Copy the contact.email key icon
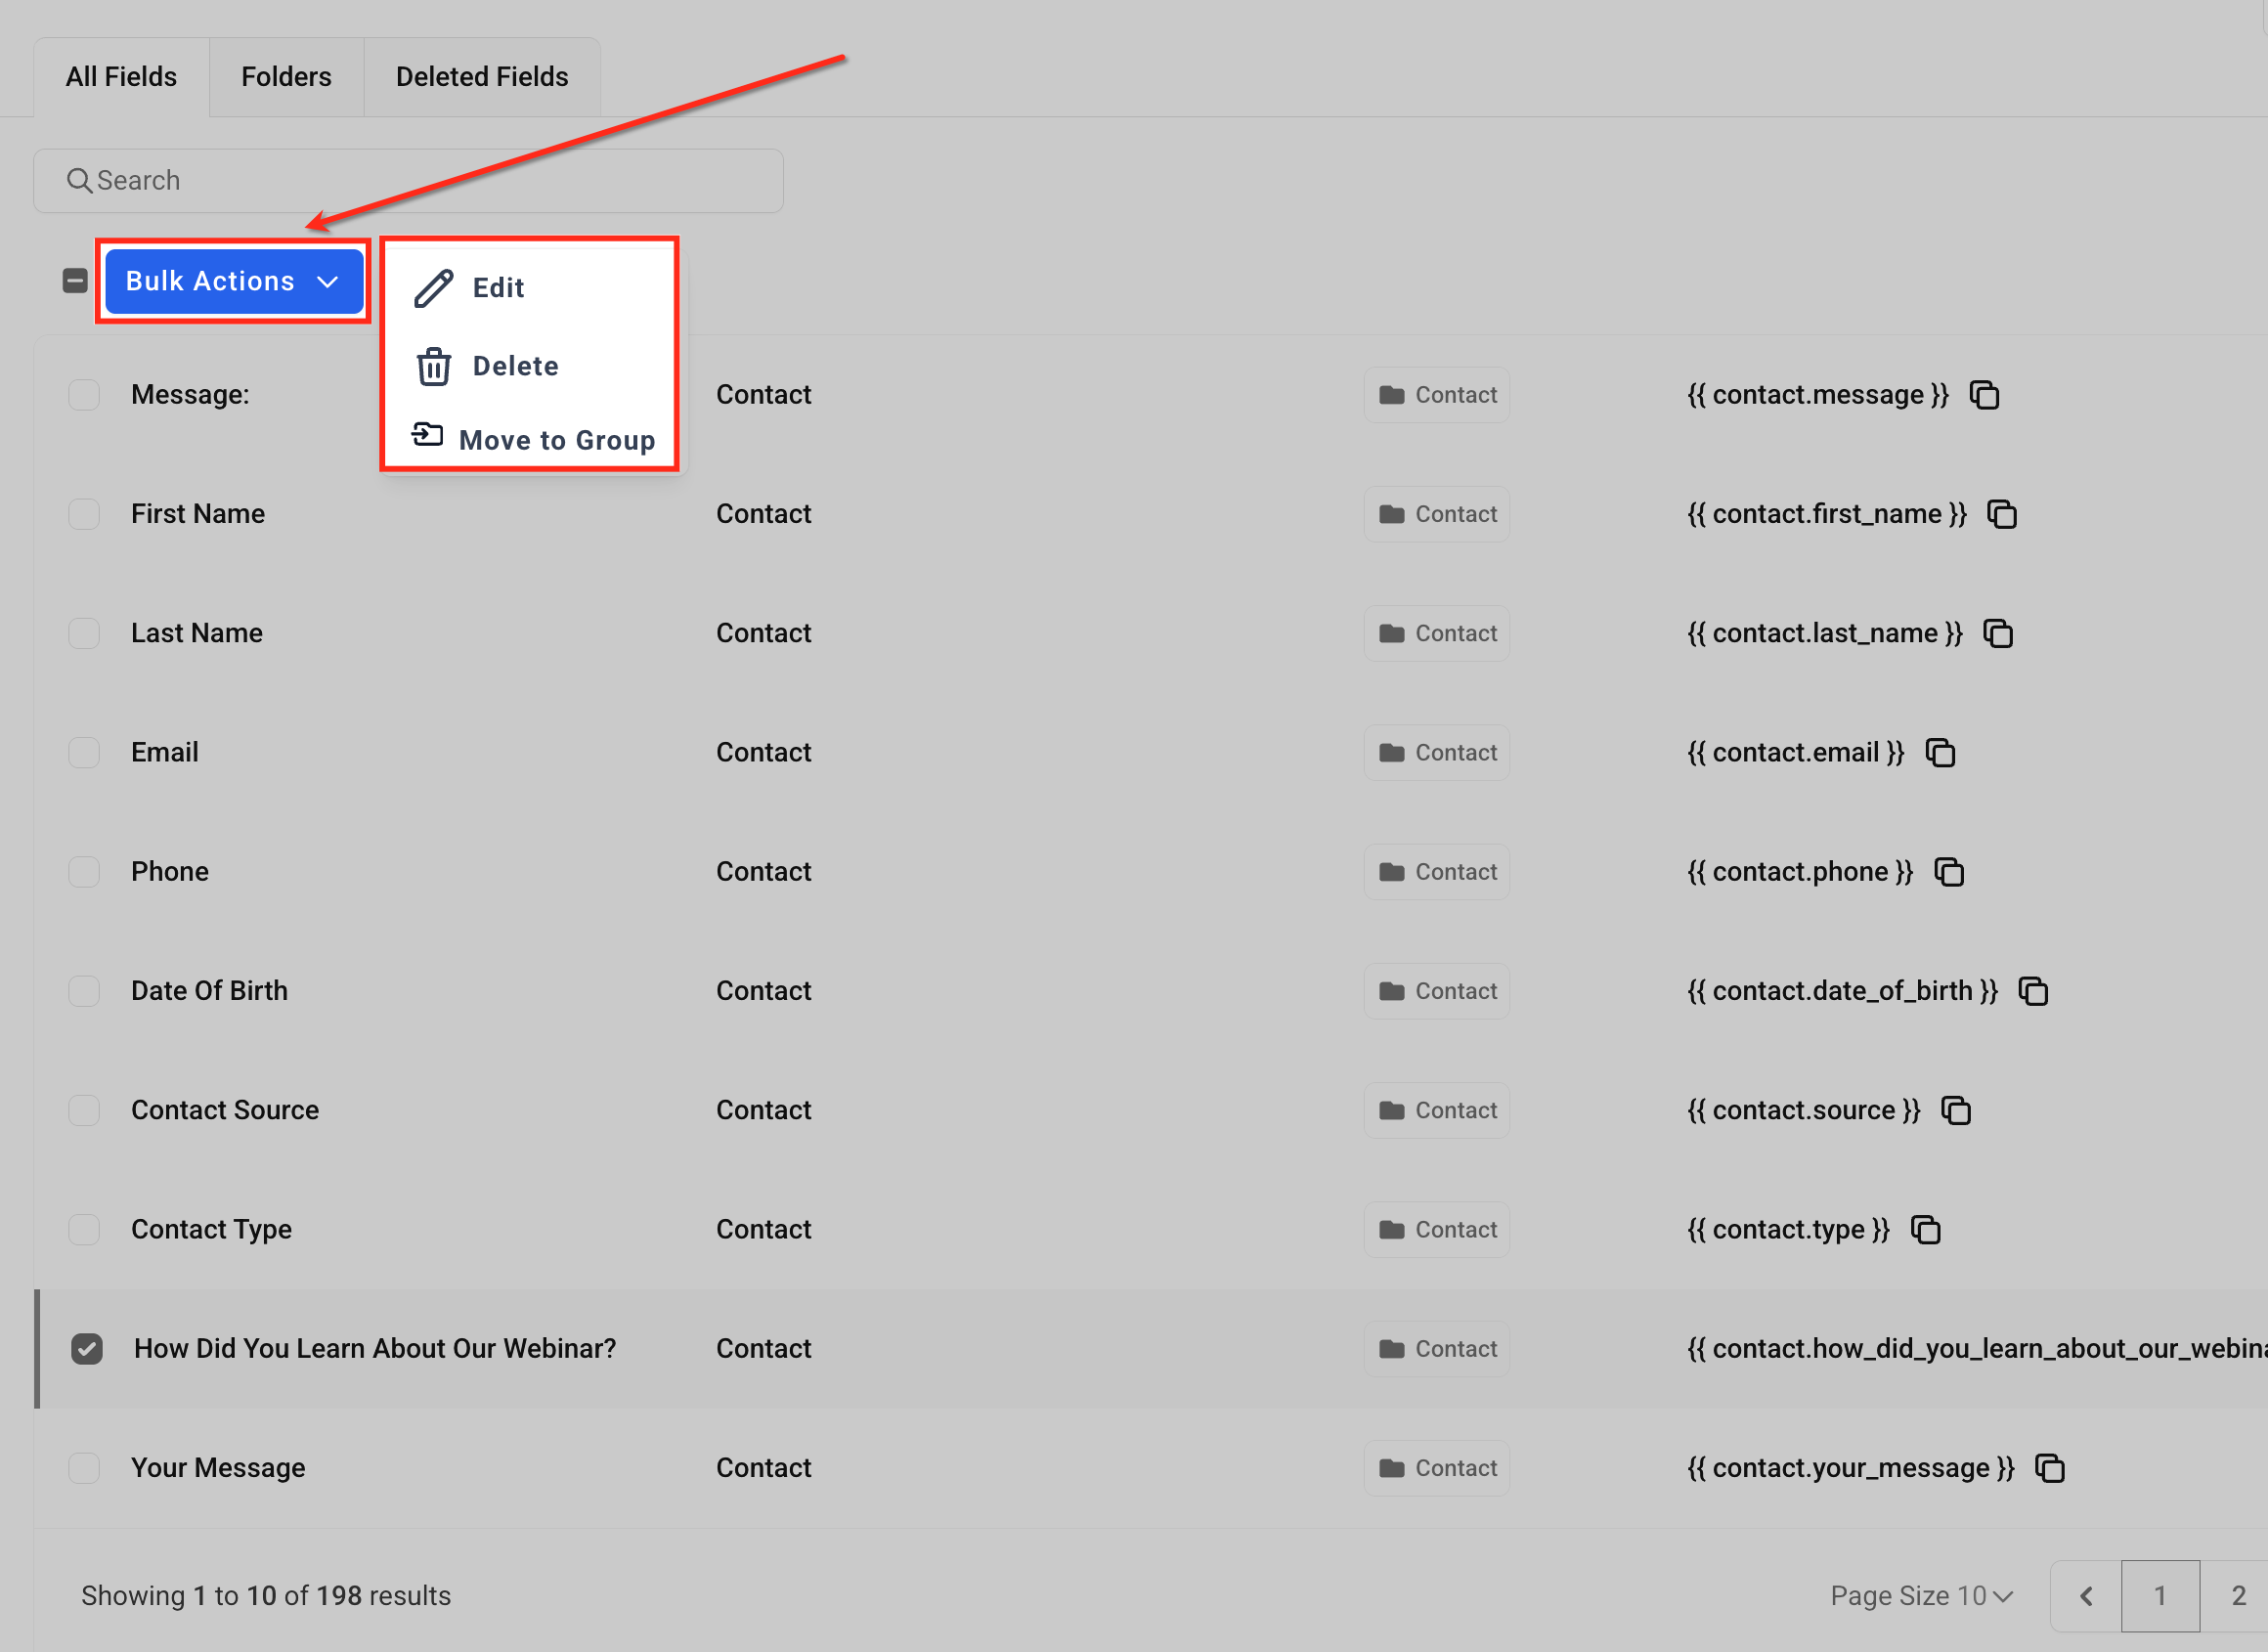The image size is (2268, 1652). click(1940, 752)
